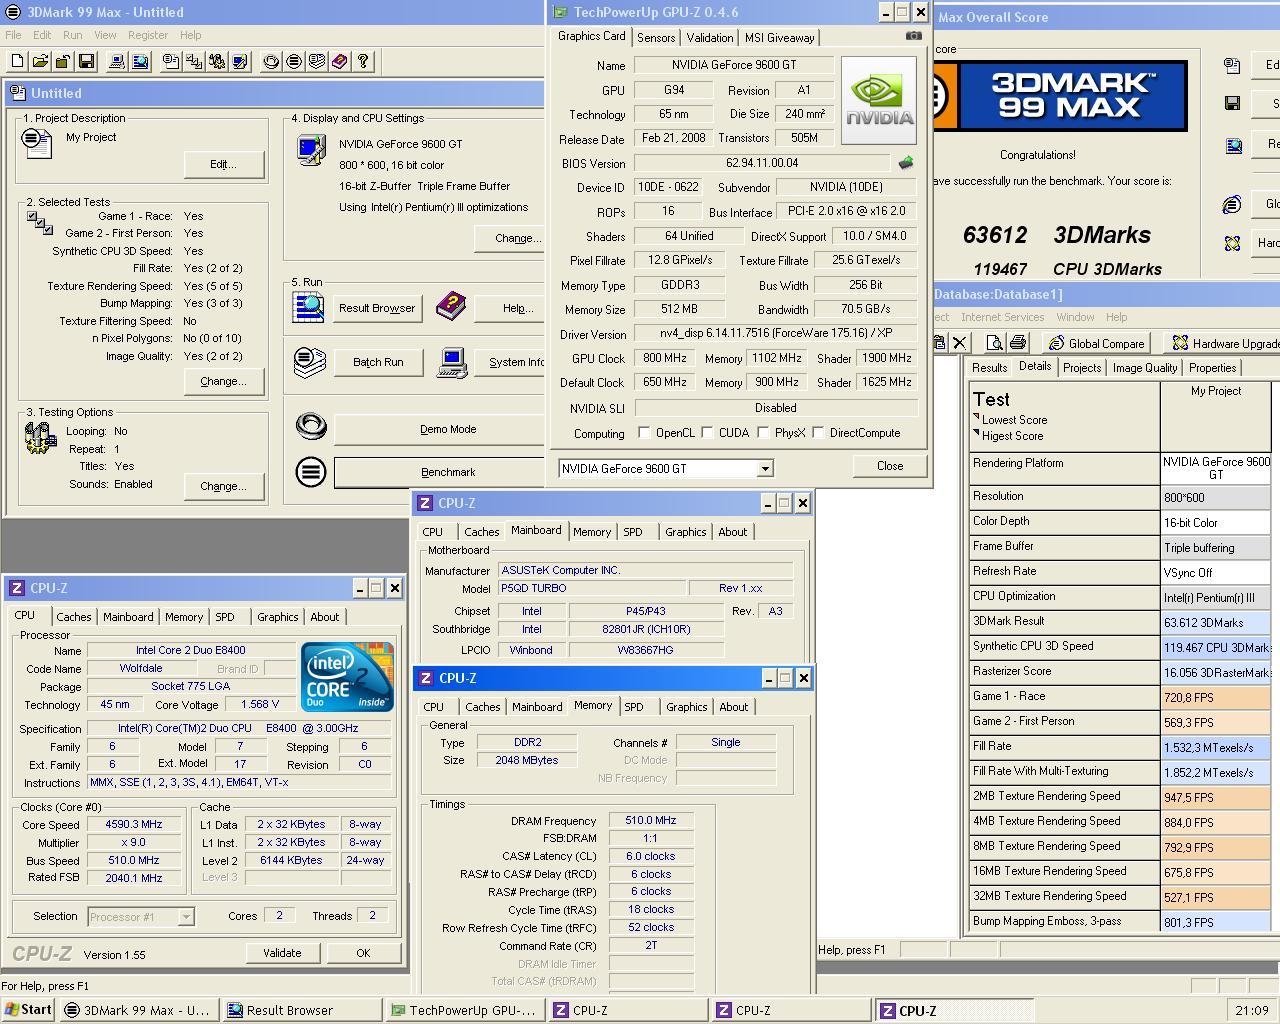Click the Result Browser magnifier icon in 3DMark toolbar
1280x1024 pixels.
[140, 62]
